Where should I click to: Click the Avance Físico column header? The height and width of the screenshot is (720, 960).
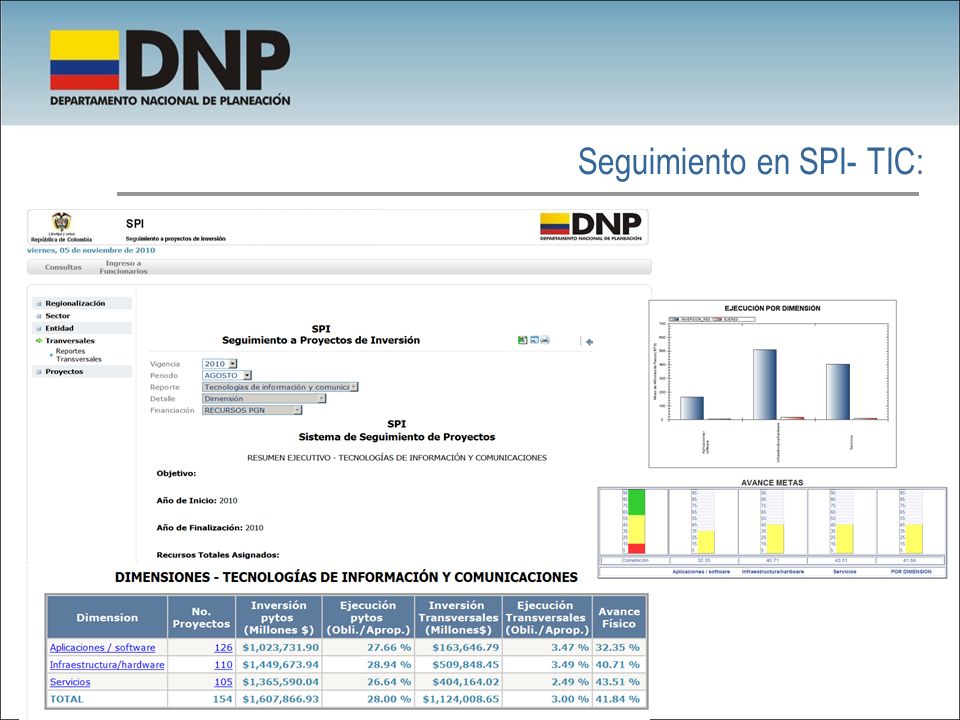tap(619, 617)
